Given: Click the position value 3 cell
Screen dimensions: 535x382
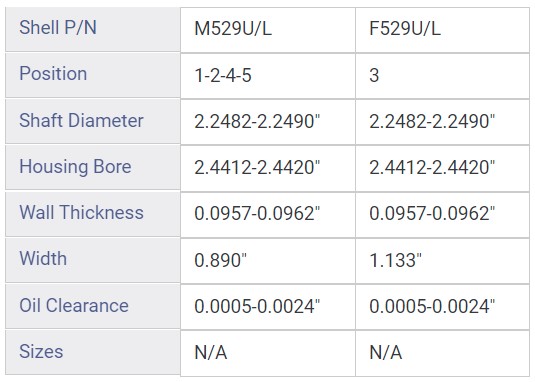Looking at the screenshot, I should (442, 76).
